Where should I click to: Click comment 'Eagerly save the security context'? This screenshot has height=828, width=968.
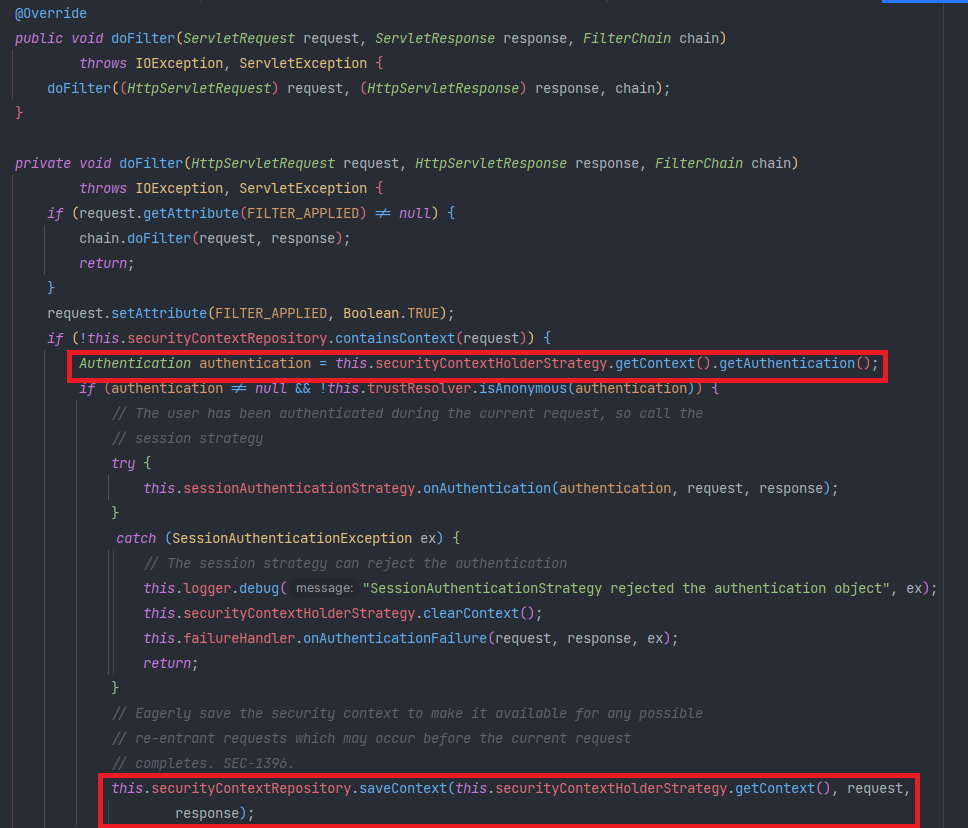point(407,713)
